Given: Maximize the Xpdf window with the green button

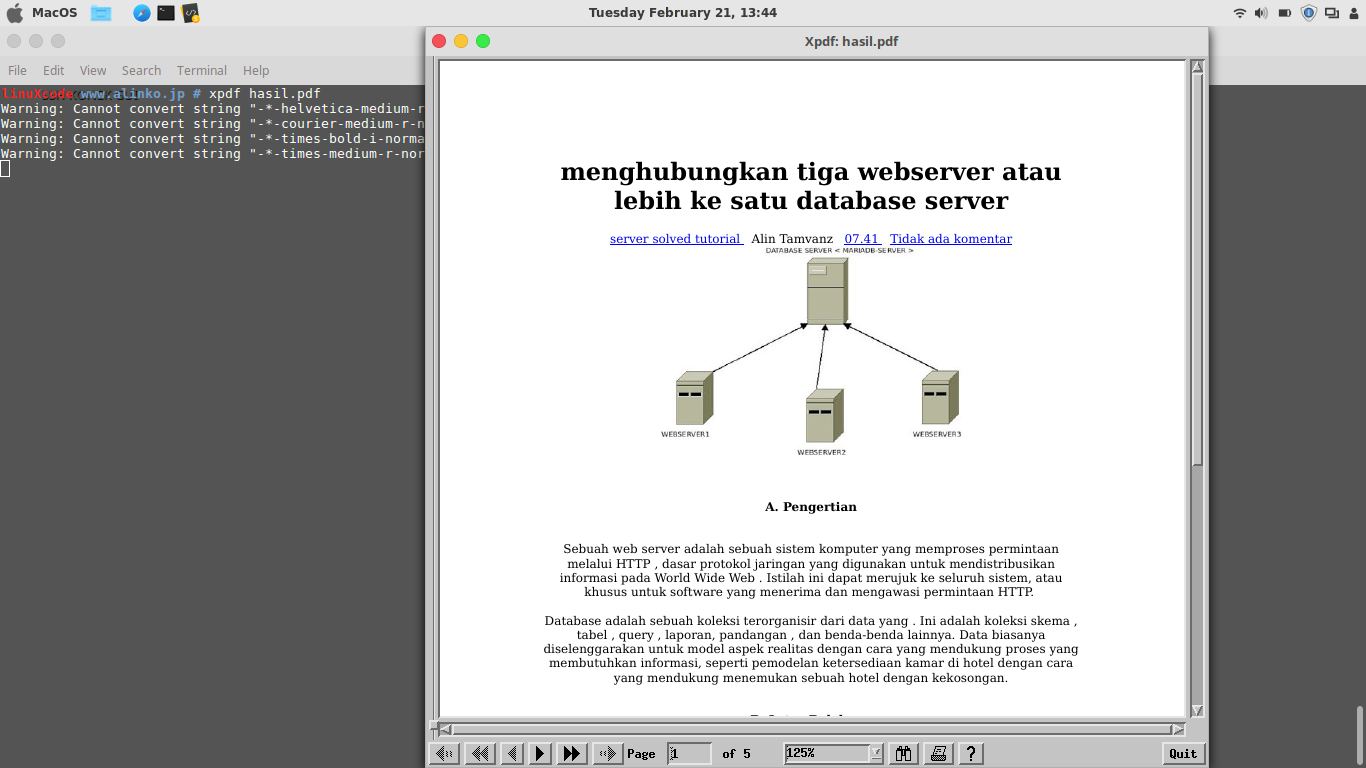Looking at the screenshot, I should click(x=483, y=41).
